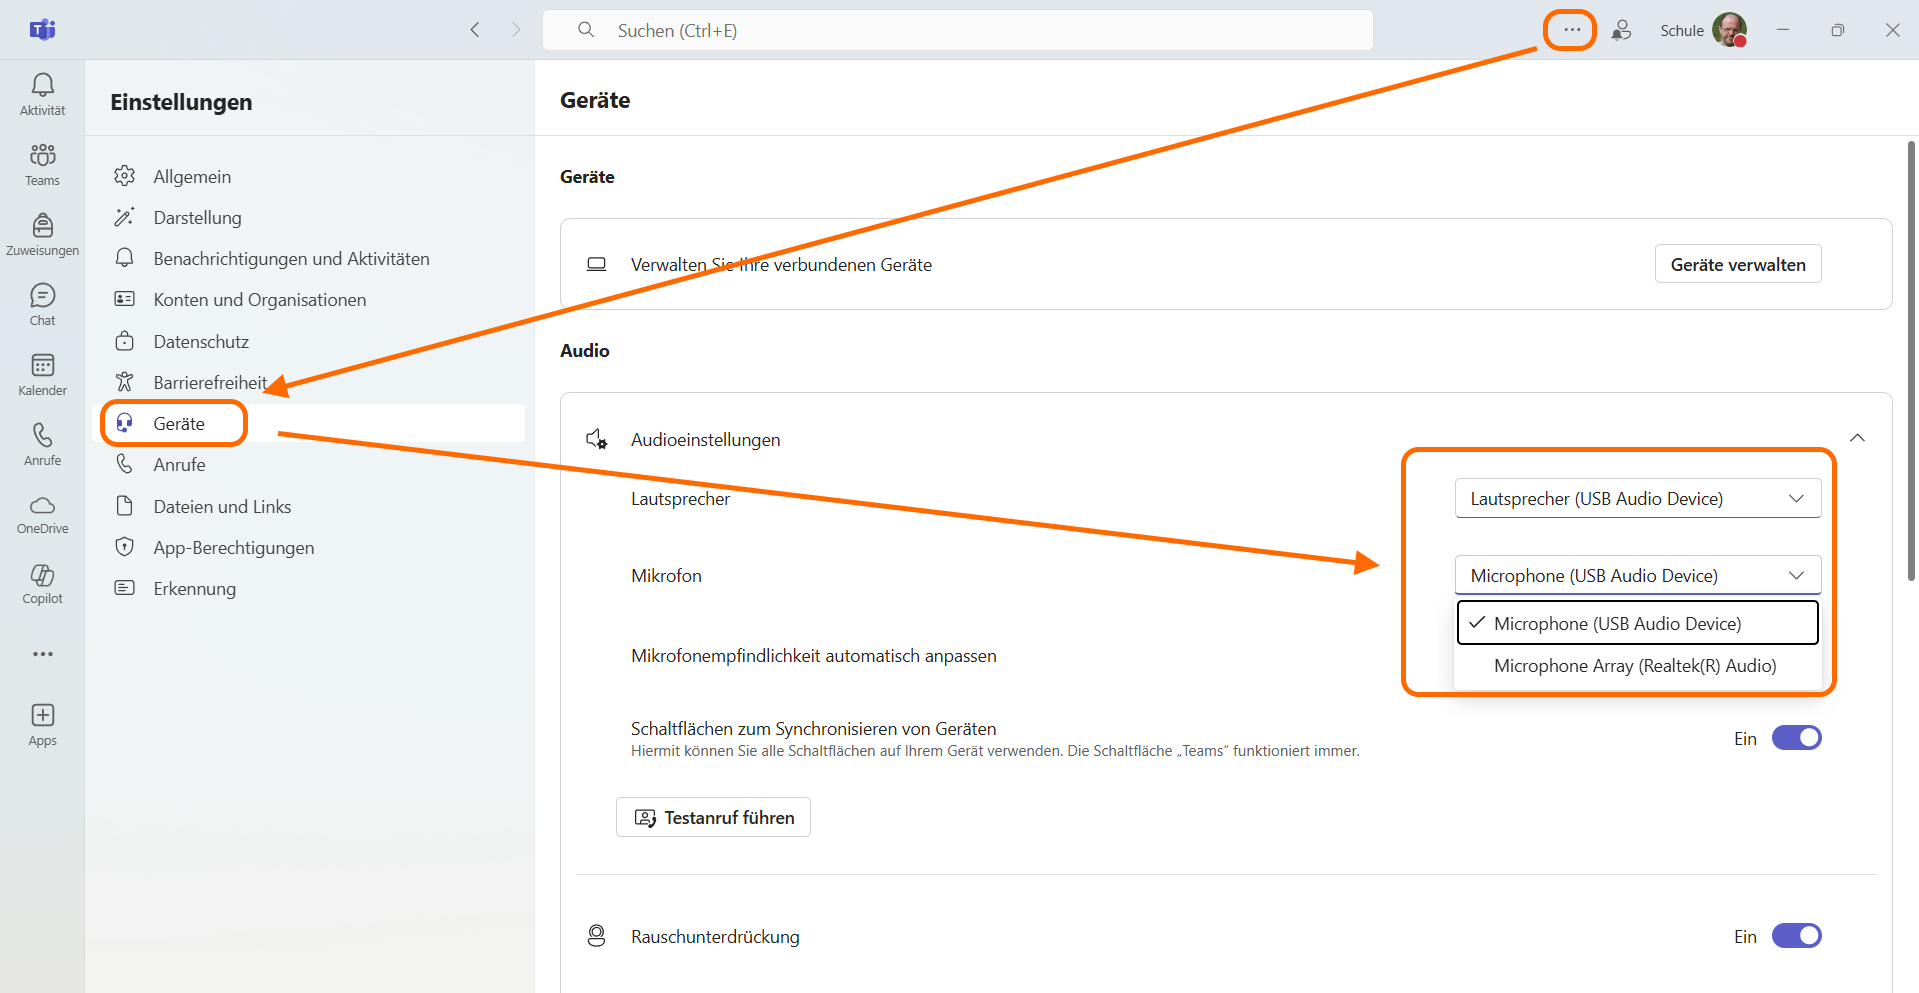Open Datenschutz settings category

(201, 342)
